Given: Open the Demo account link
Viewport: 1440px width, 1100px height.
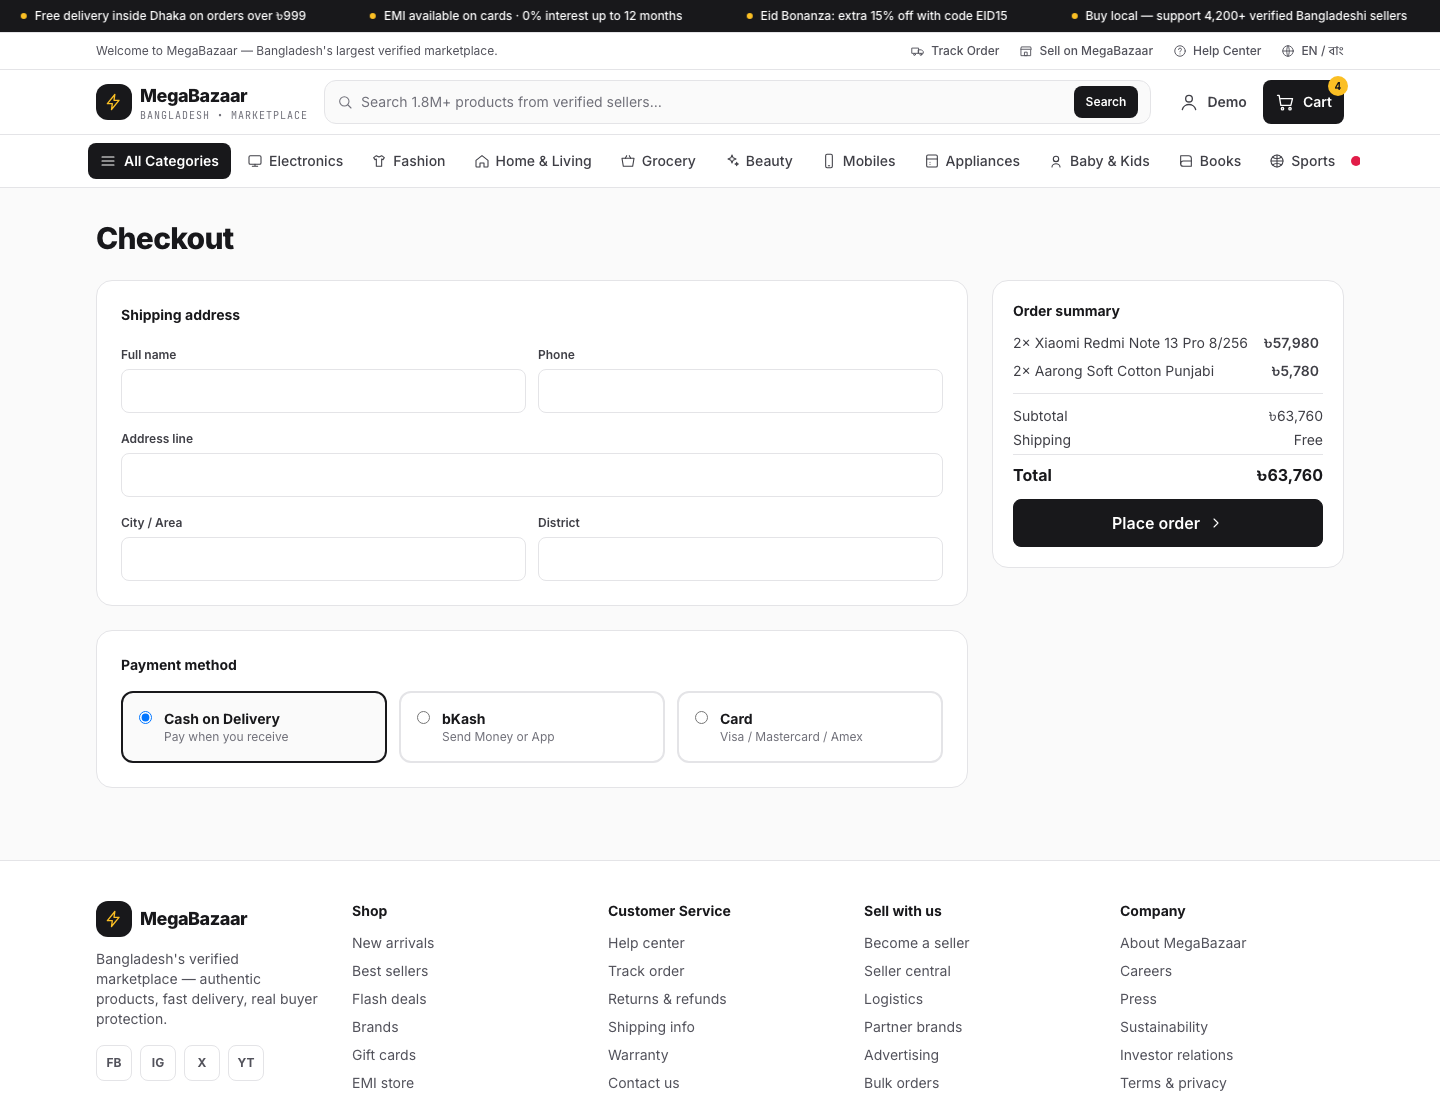Looking at the screenshot, I should click(x=1214, y=102).
